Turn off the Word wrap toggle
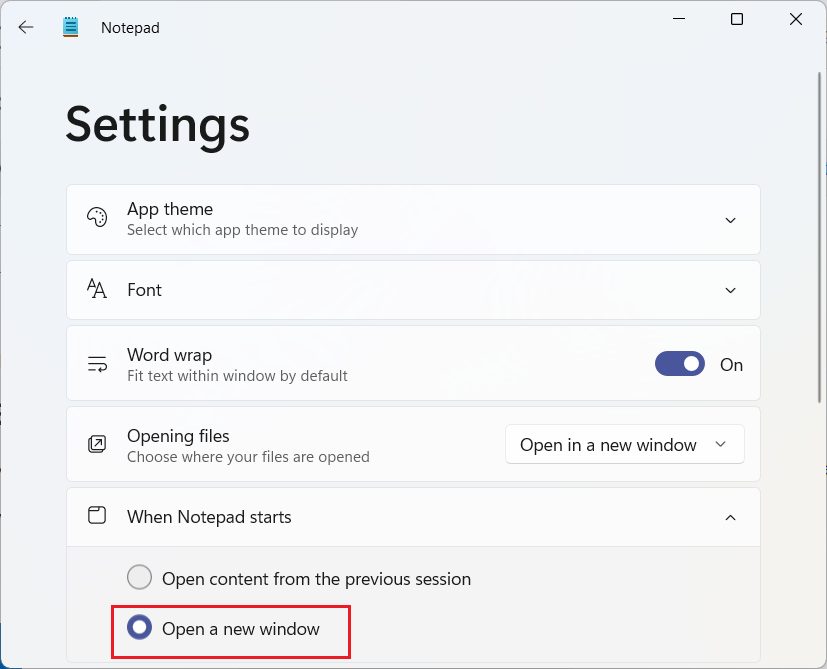The image size is (827, 669). [680, 364]
